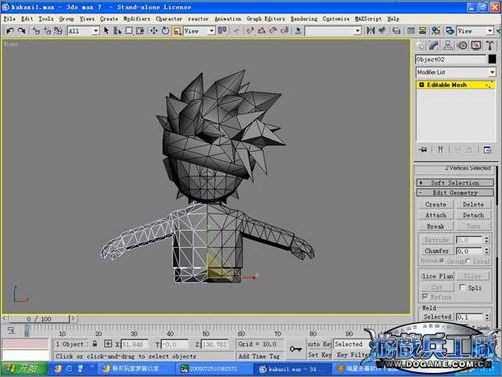Open the MAXScript menu
The width and height of the screenshot is (502, 377).
(x=368, y=19)
